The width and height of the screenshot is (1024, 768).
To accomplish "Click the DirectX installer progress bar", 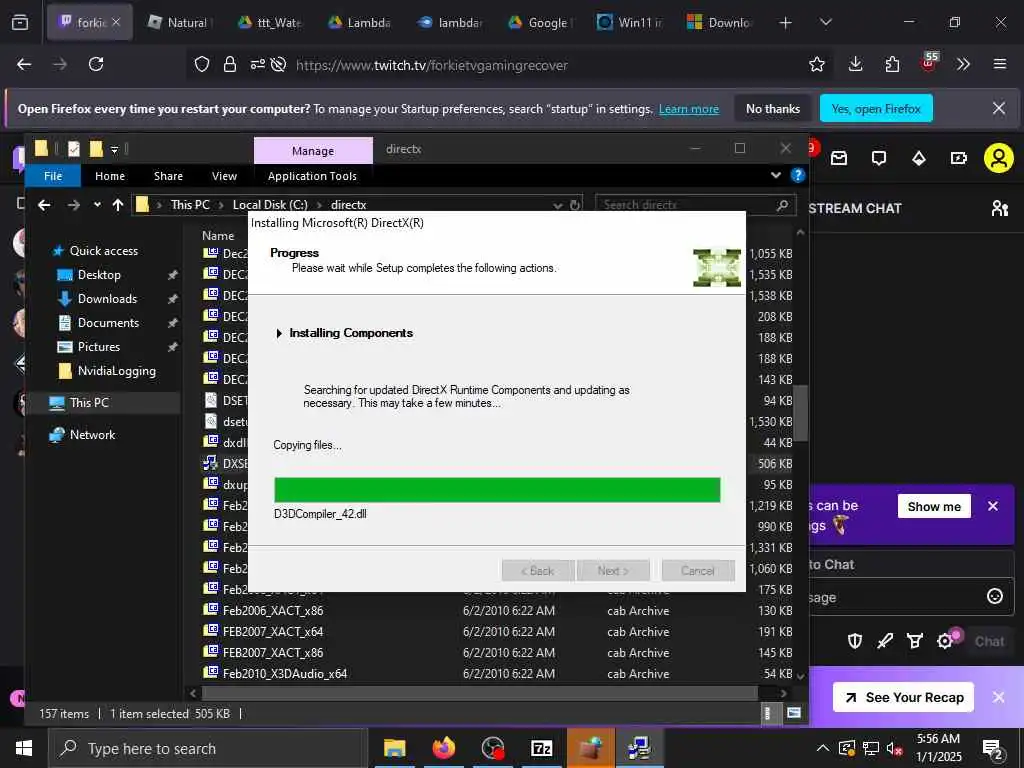I will 497,490.
